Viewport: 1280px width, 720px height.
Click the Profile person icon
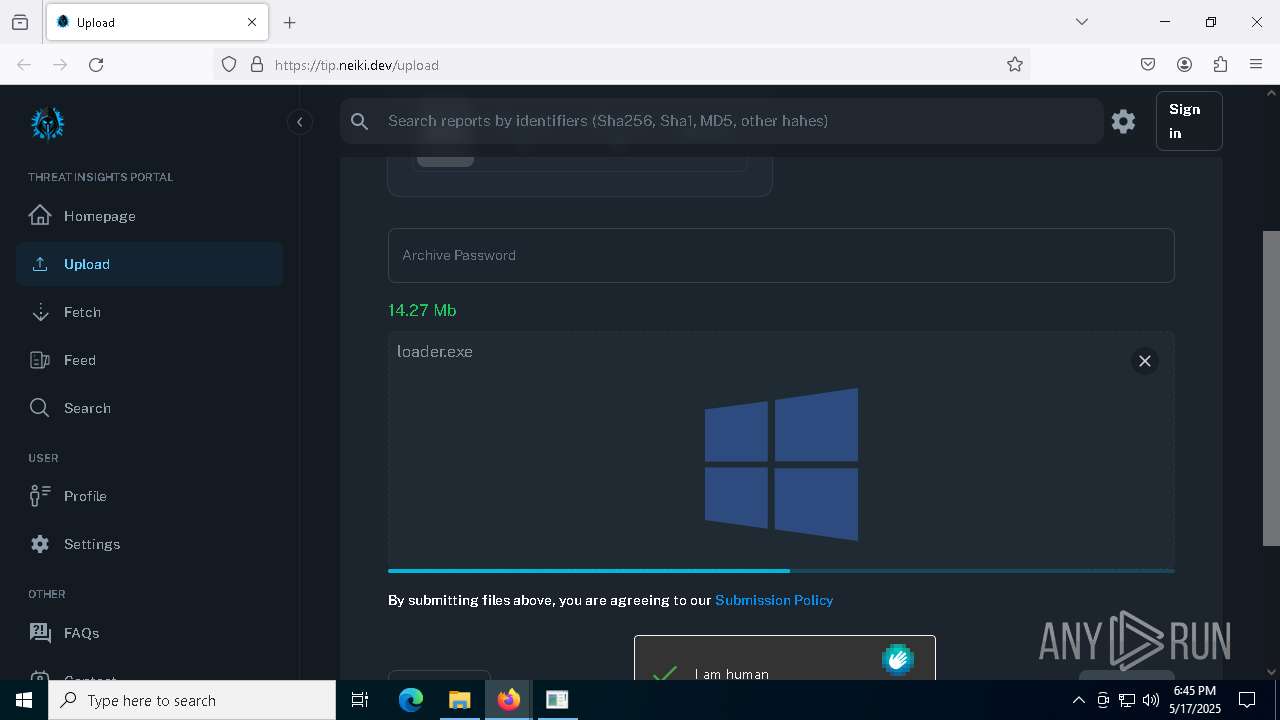[x=40, y=496]
